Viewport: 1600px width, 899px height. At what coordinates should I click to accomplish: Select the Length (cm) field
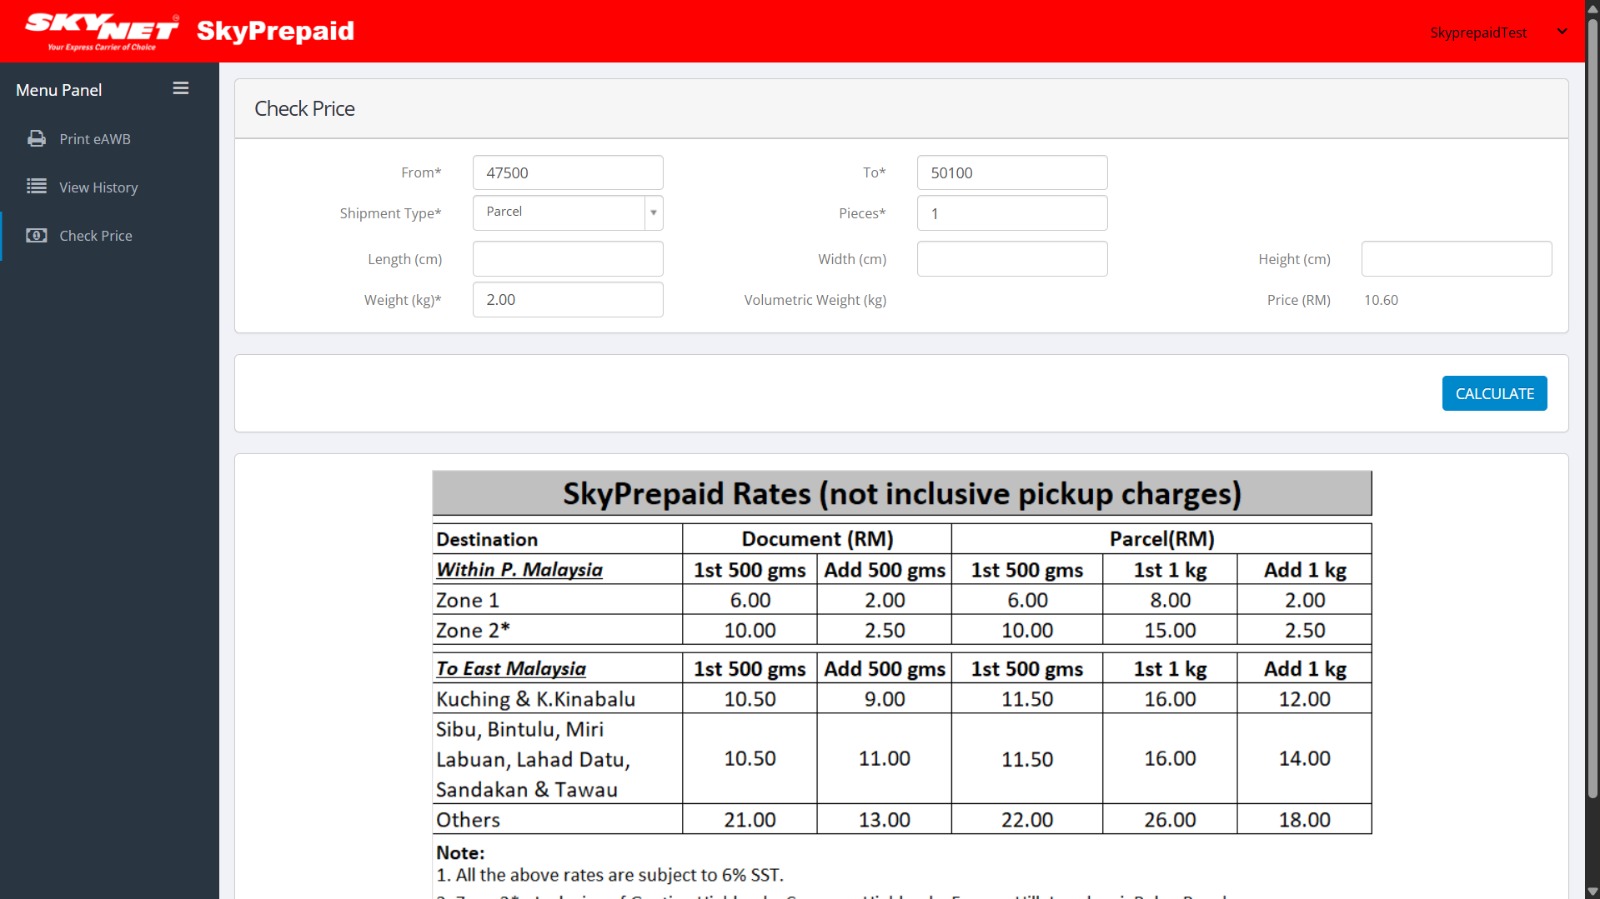(567, 259)
